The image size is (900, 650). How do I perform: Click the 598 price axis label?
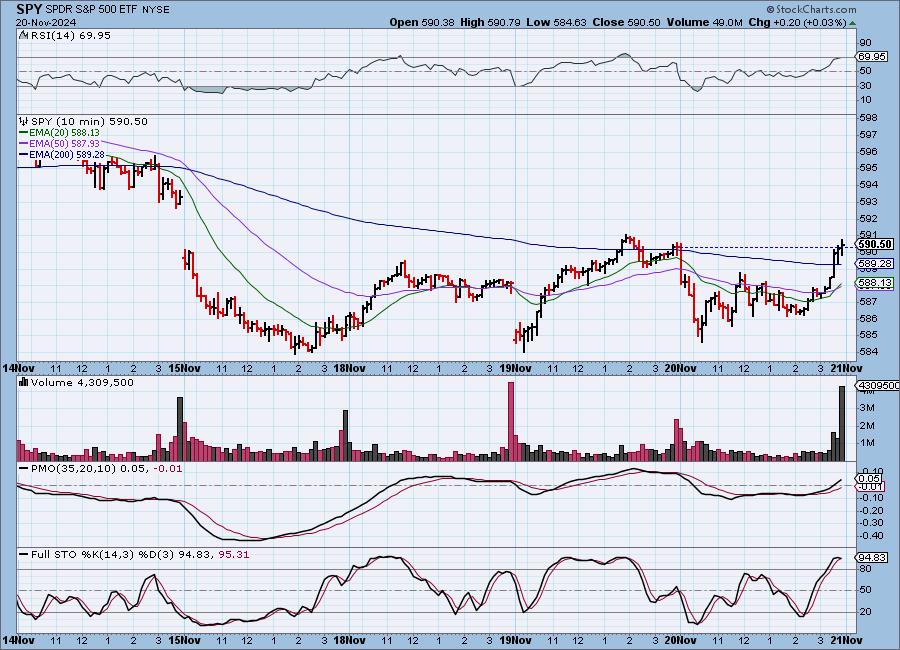(x=868, y=118)
